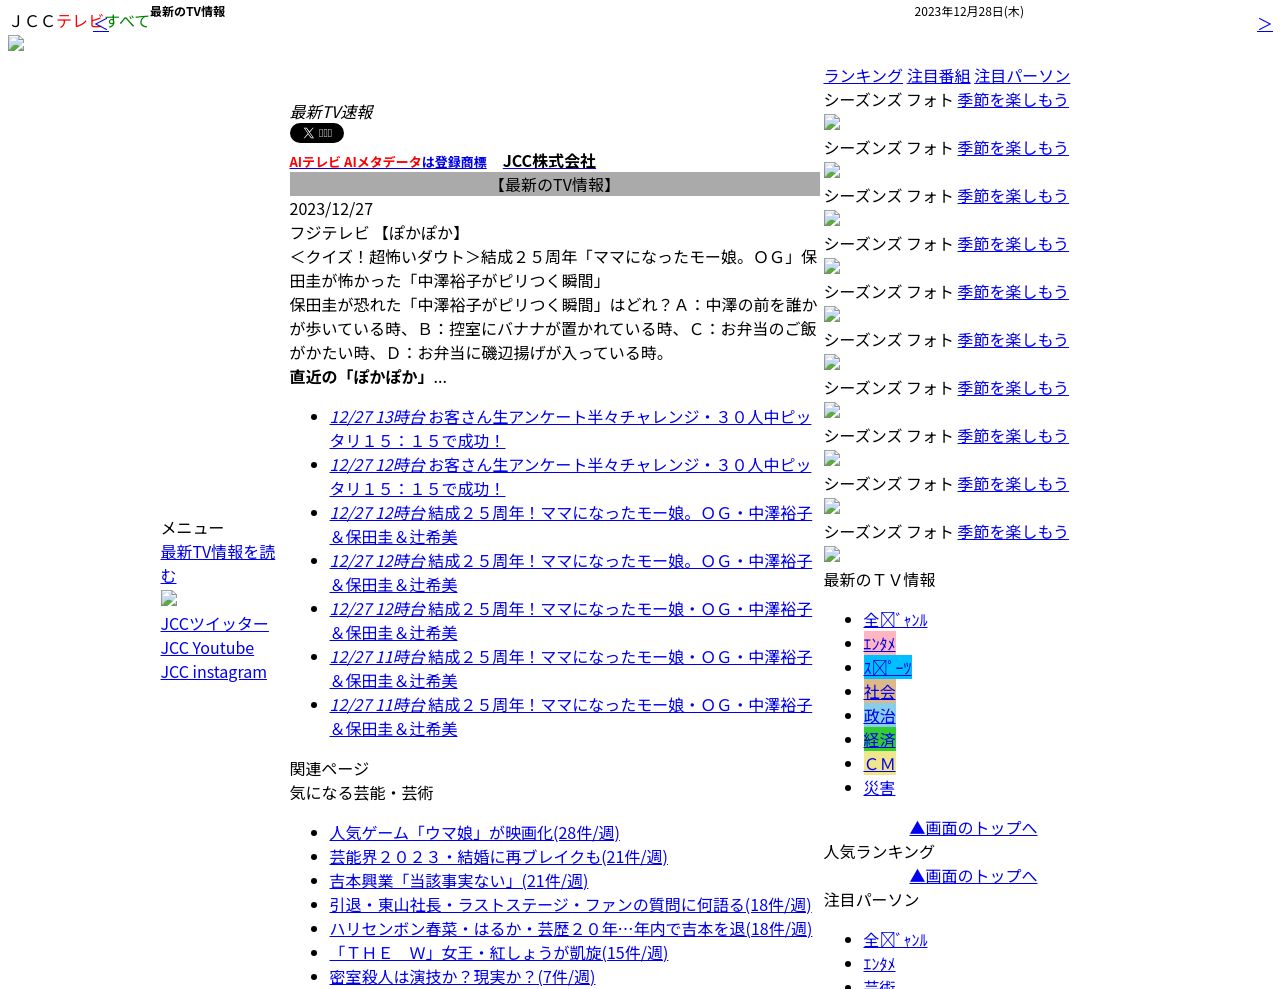The height and width of the screenshot is (989, 1284).
Task: Open the JCCツイッター link
Action: 215,624
